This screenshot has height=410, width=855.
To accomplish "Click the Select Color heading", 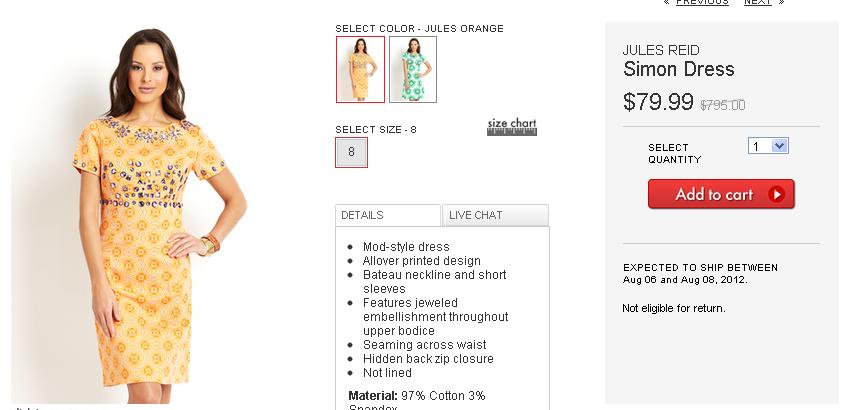I will click(x=419, y=28).
